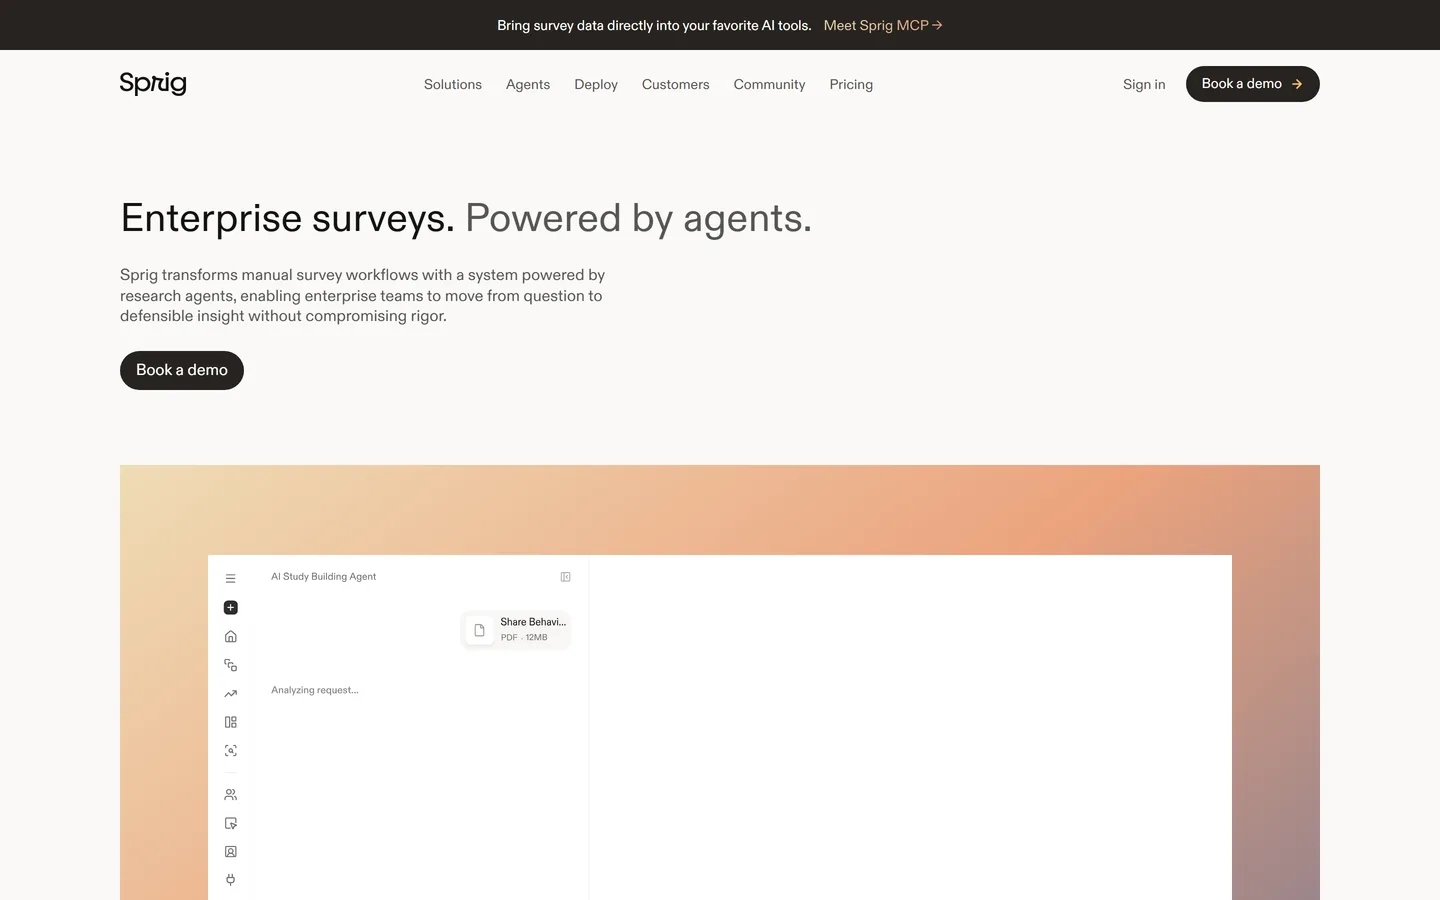
Task: Collapse the AI Study Building Agent panel
Action: 565,577
